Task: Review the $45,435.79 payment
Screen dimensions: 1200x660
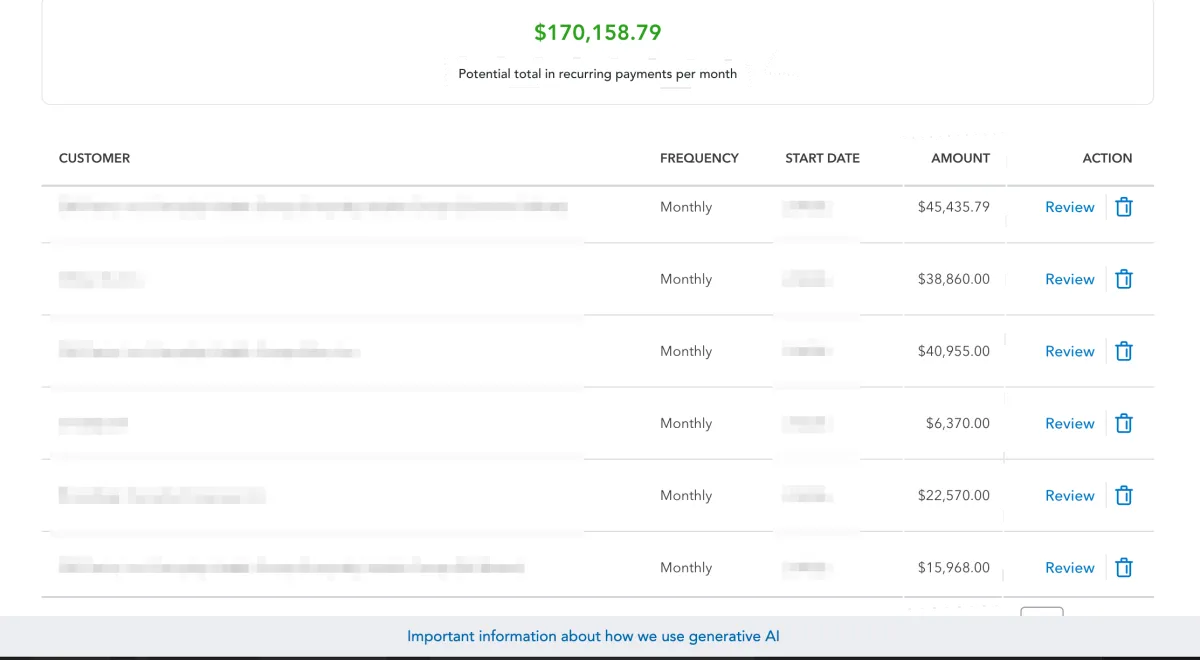Action: click(1069, 207)
